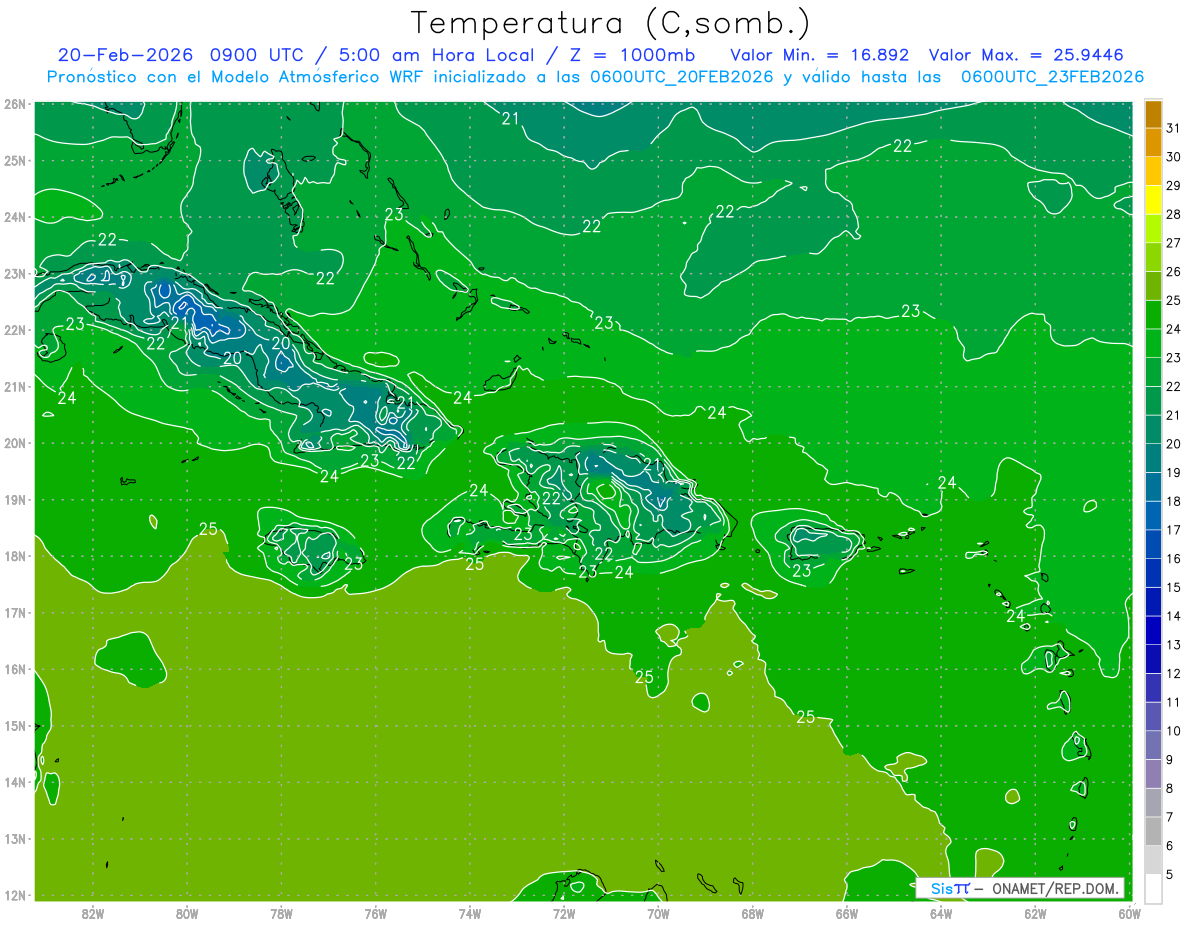1200x927 pixels.
Task: Click the longitude axis label "70W"
Action: point(658,913)
